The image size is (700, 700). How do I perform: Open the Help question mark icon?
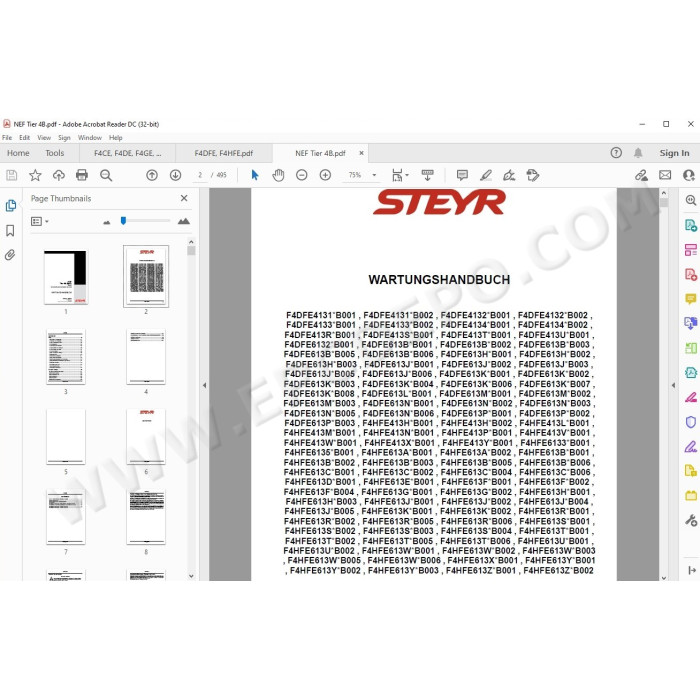[616, 153]
